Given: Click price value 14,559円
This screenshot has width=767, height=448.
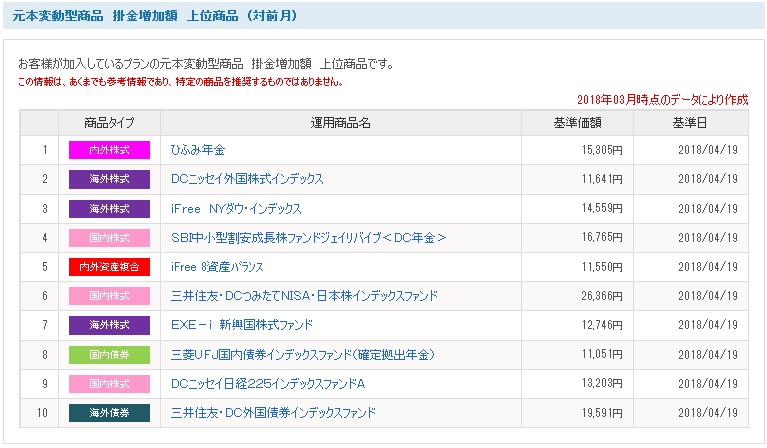Looking at the screenshot, I should tap(602, 209).
